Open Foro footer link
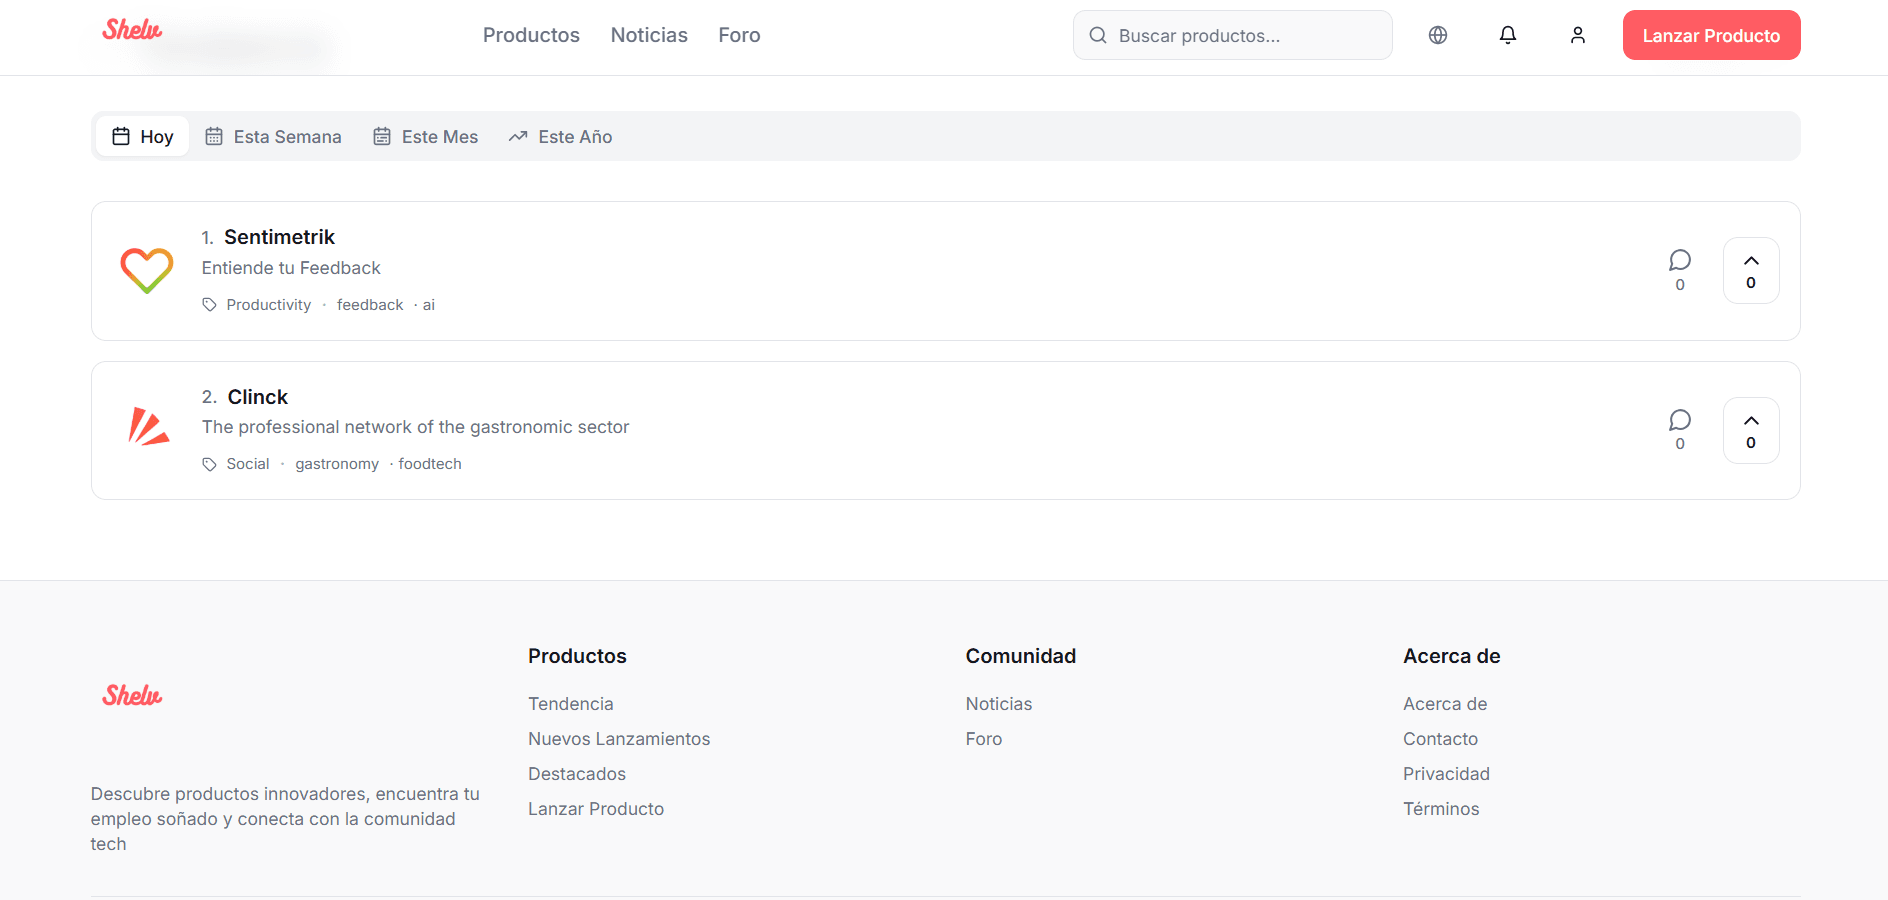The height and width of the screenshot is (900, 1888). pyautogui.click(x=984, y=739)
